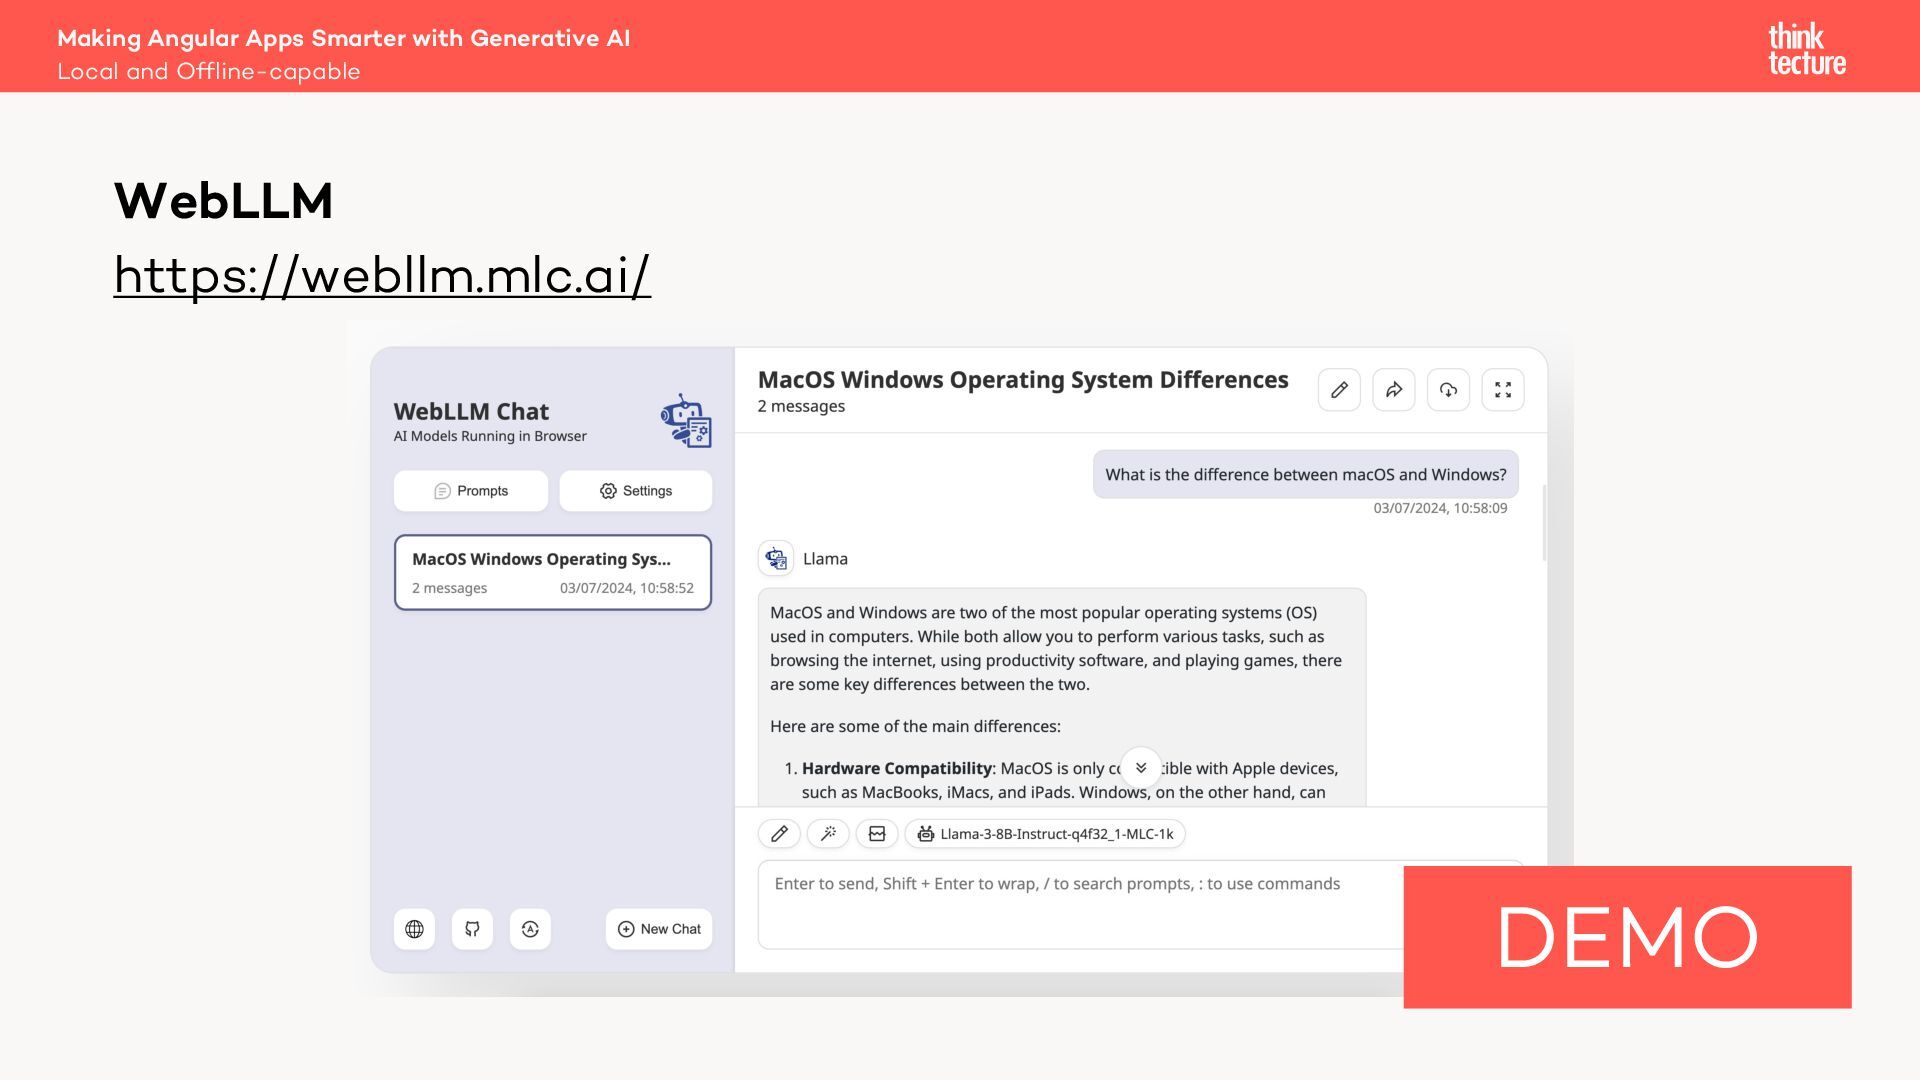Select the MacOS Windows Operating Sys chat
This screenshot has height=1080, width=1920.
click(553, 572)
